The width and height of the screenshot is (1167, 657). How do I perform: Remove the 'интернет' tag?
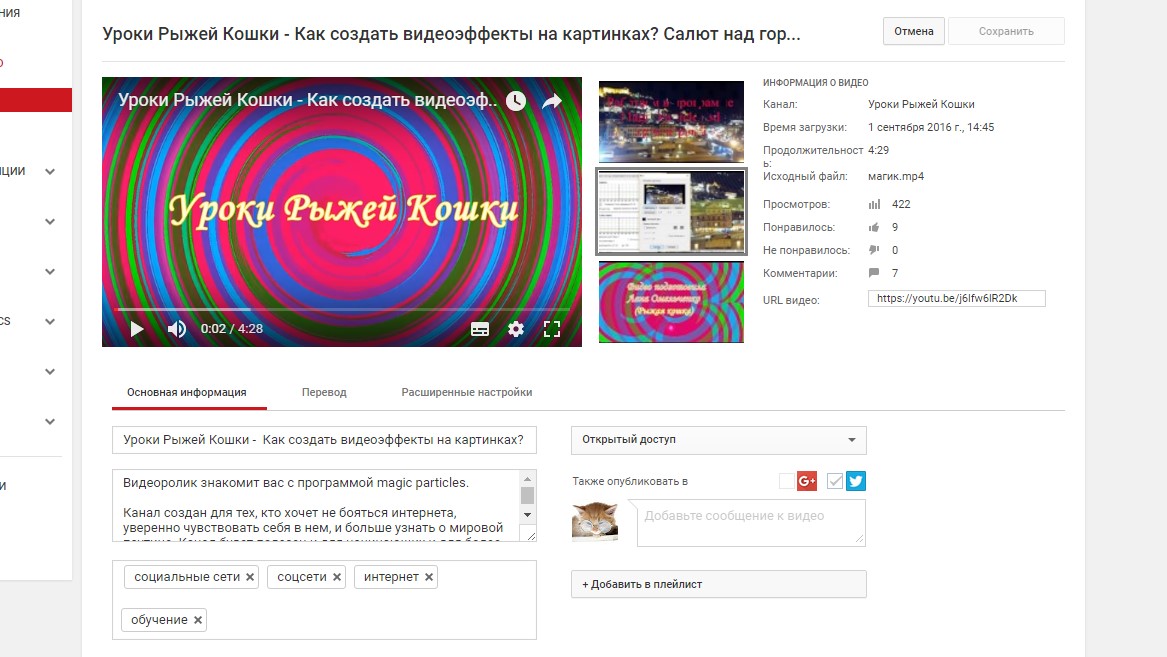(x=429, y=577)
